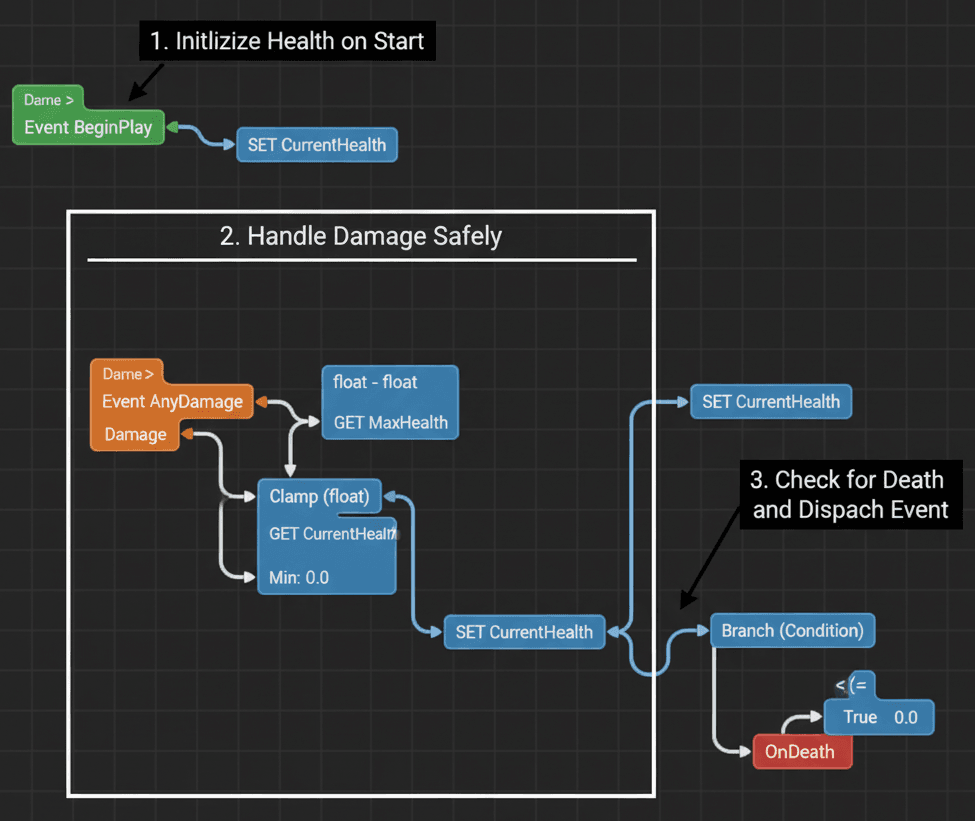
Task: Select the Branch (Condition) node
Action: [792, 631]
